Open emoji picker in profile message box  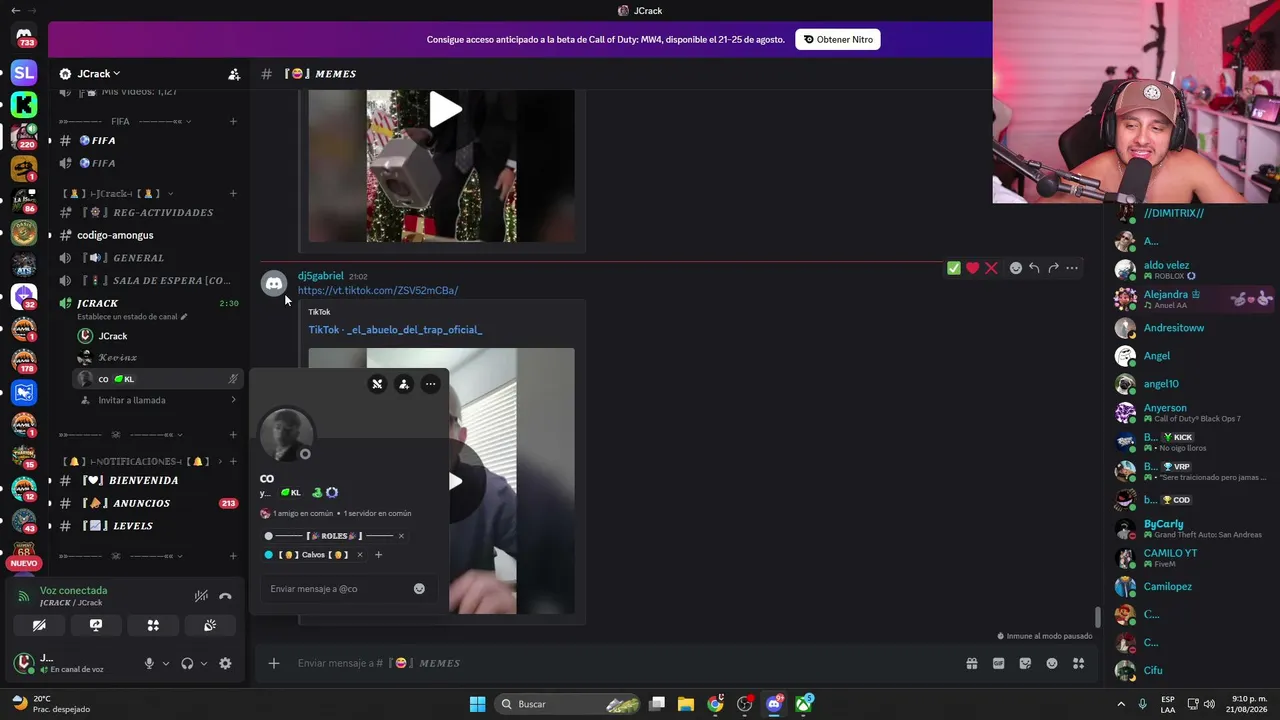pos(419,589)
